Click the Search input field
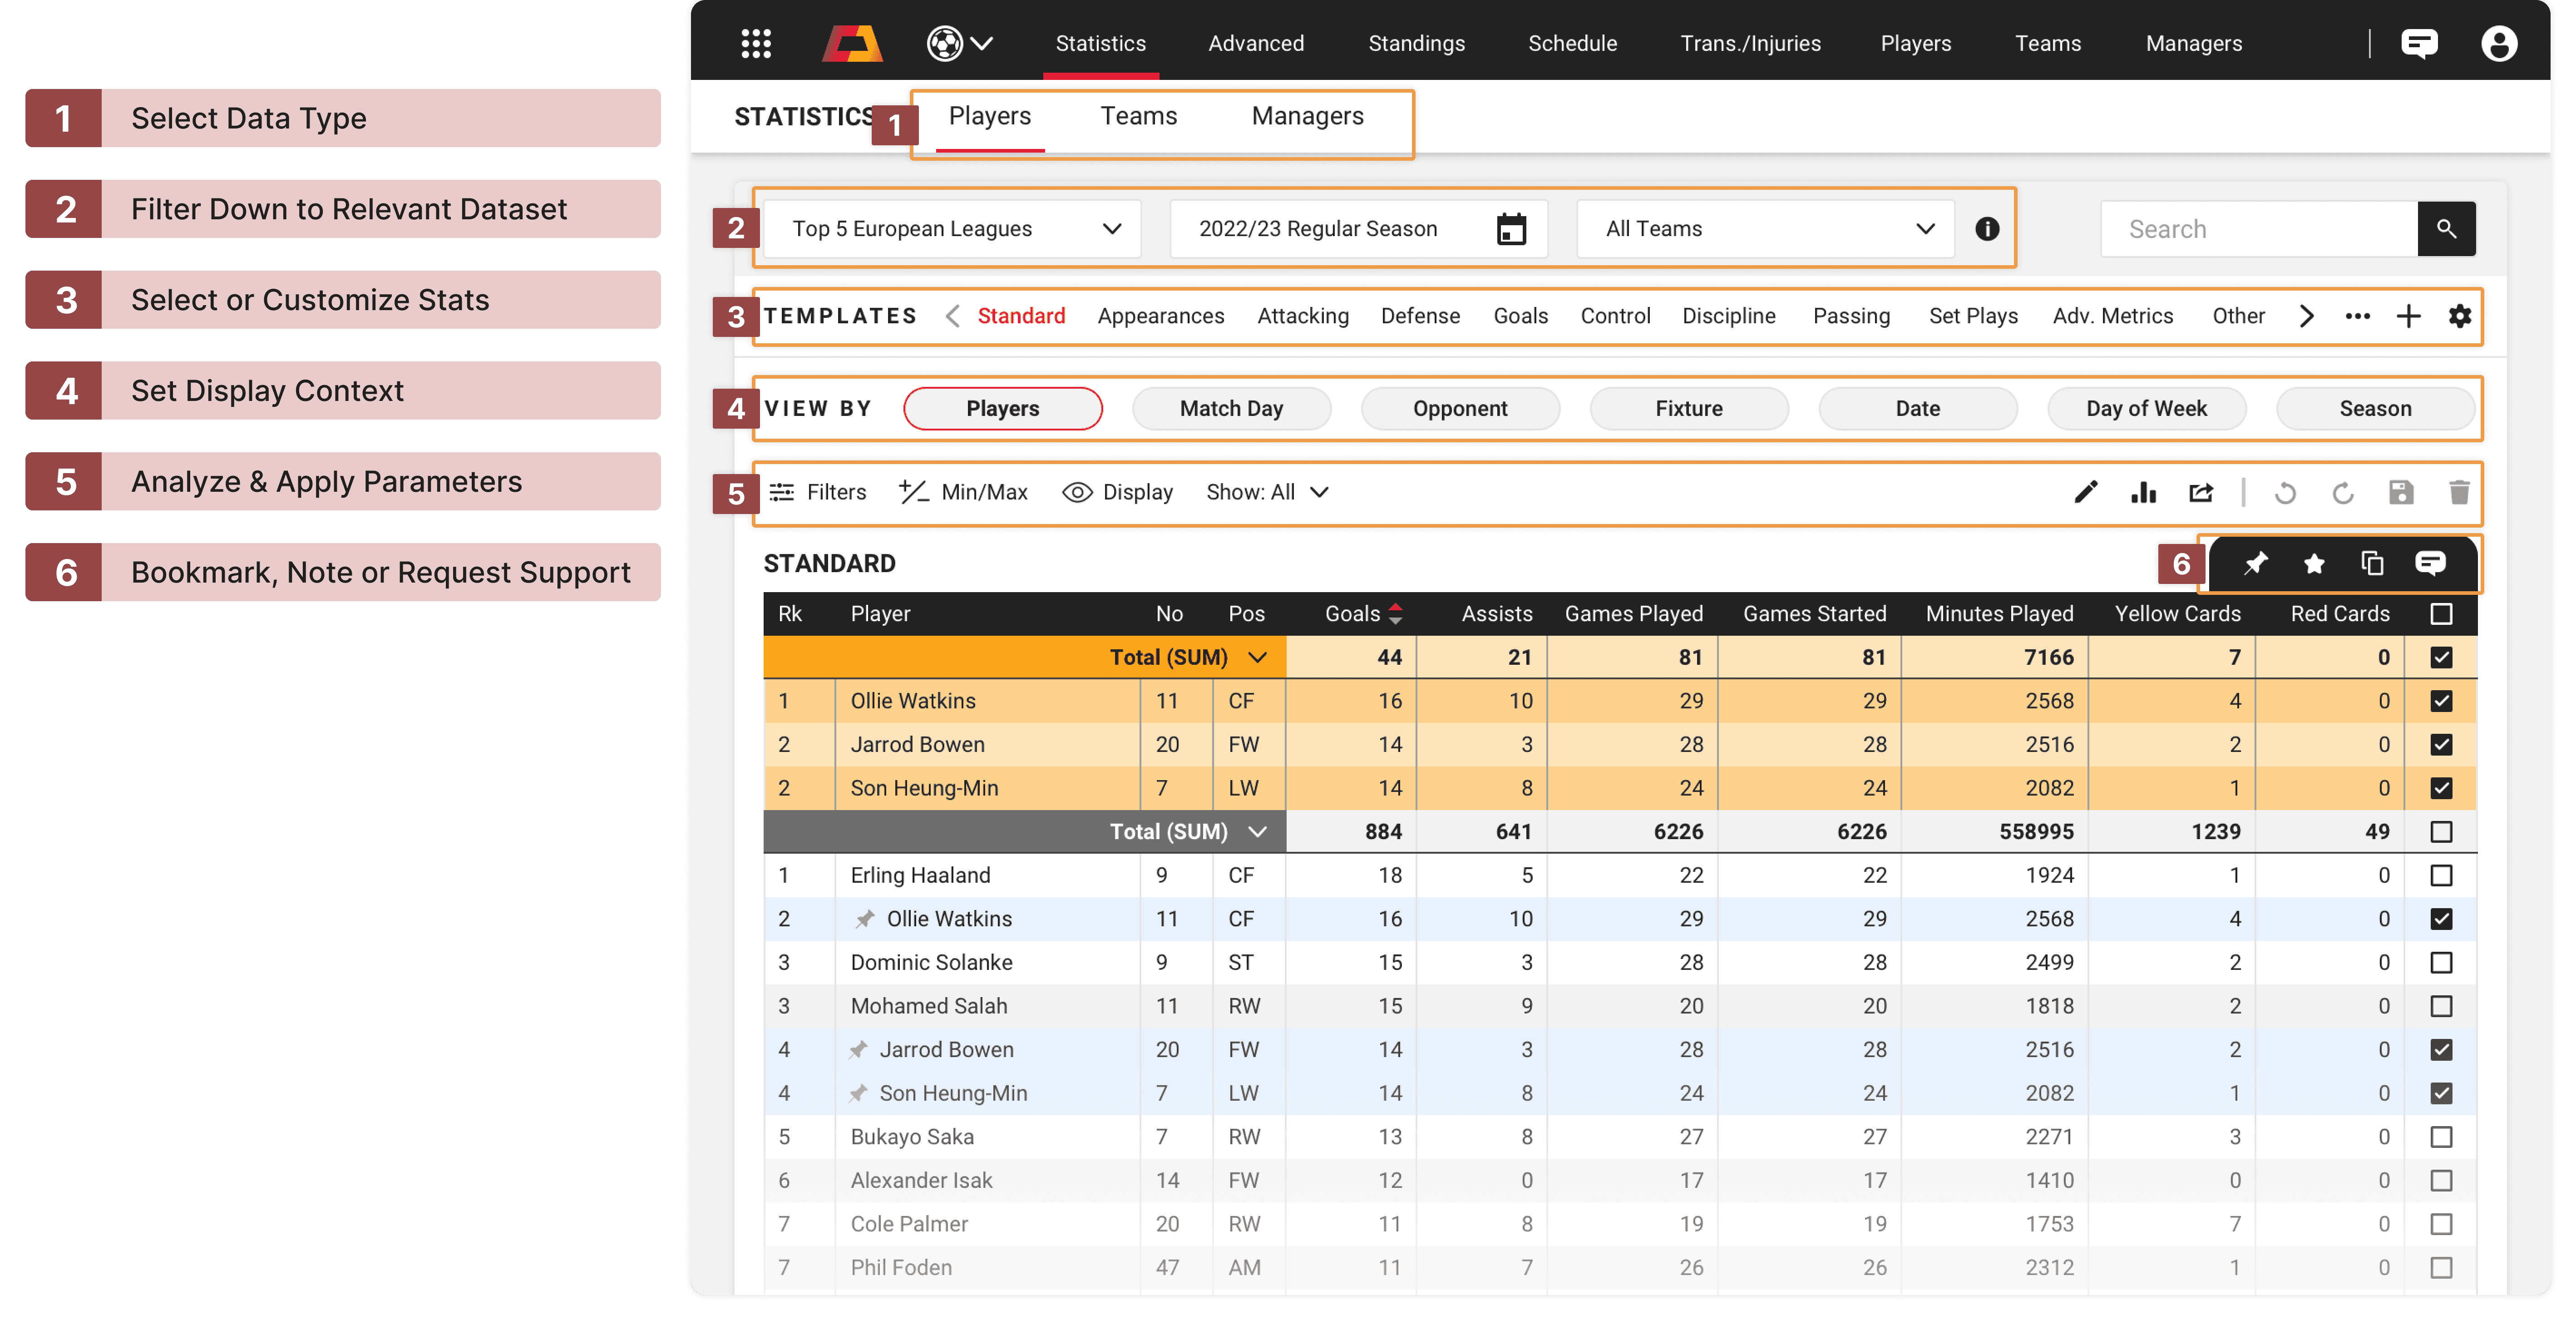 [x=2258, y=229]
